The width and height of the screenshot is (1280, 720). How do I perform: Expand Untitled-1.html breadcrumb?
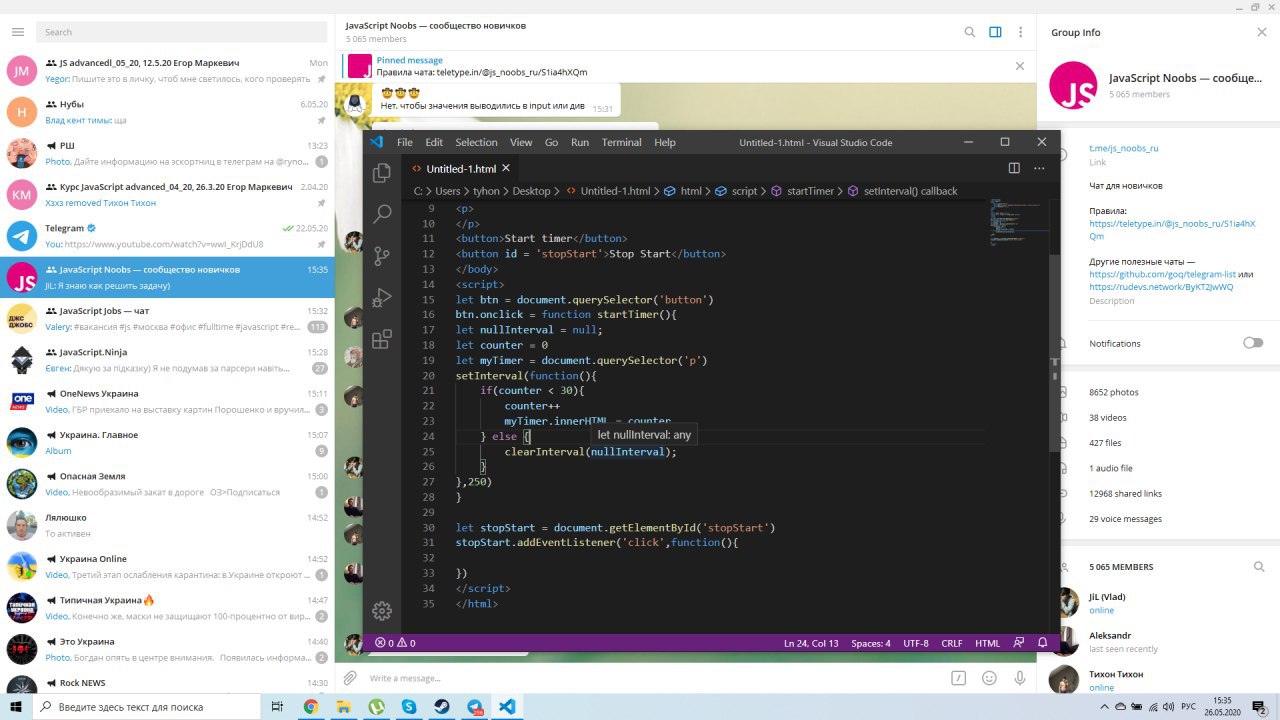click(x=609, y=191)
